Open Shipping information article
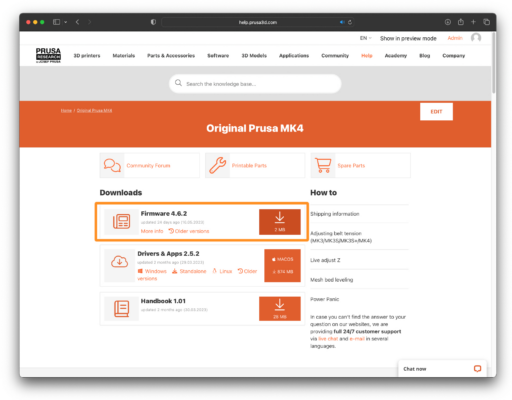 pos(335,214)
